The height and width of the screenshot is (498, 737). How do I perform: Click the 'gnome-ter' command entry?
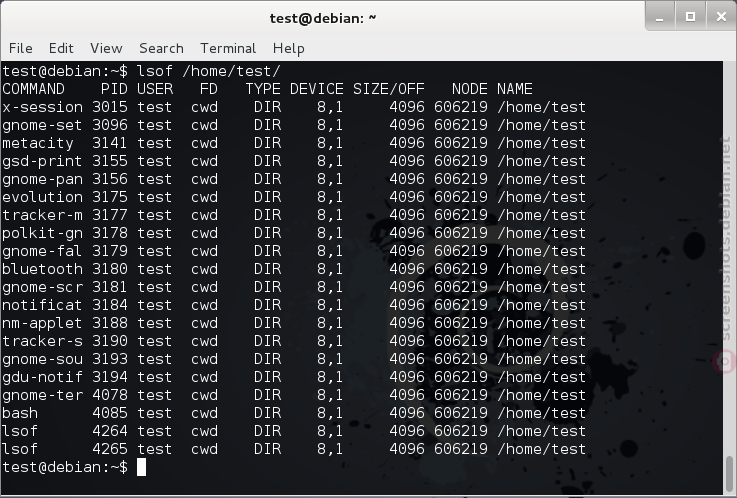coord(42,395)
